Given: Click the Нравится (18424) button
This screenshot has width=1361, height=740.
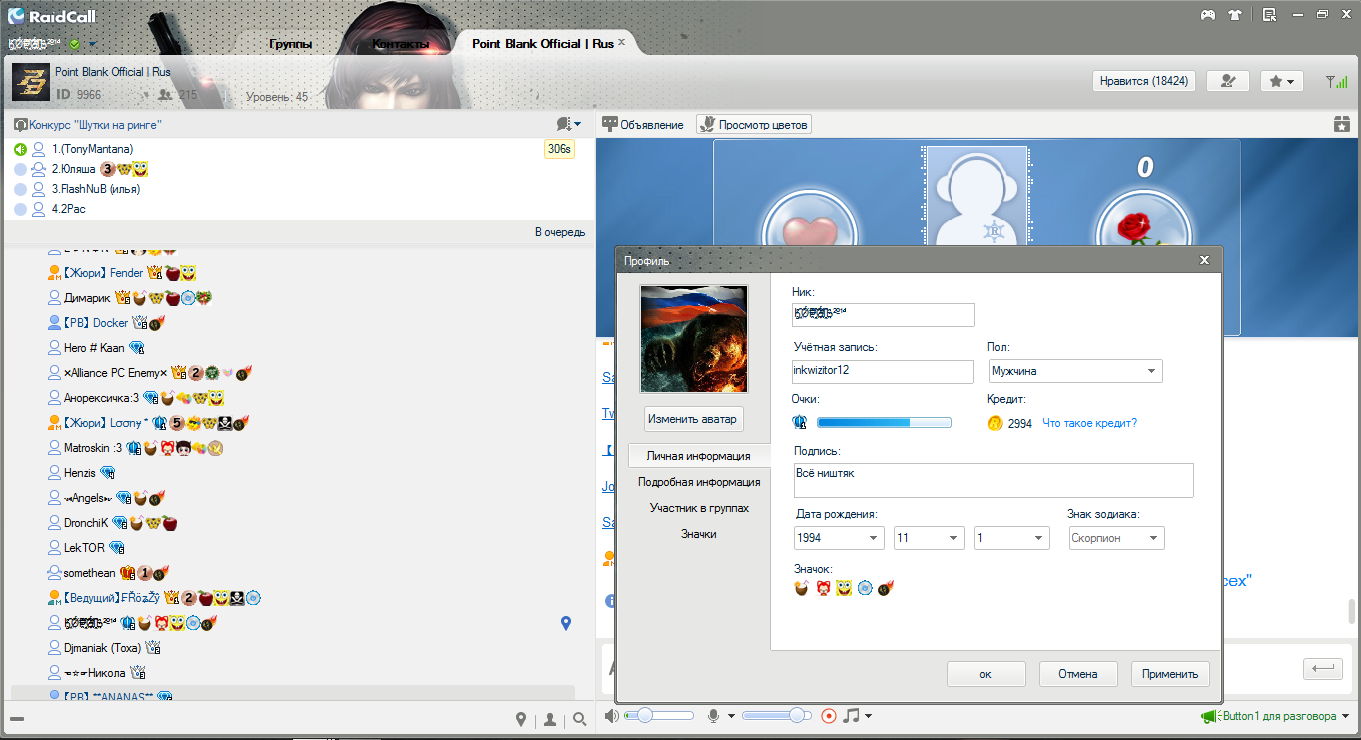Looking at the screenshot, I should pos(1144,81).
